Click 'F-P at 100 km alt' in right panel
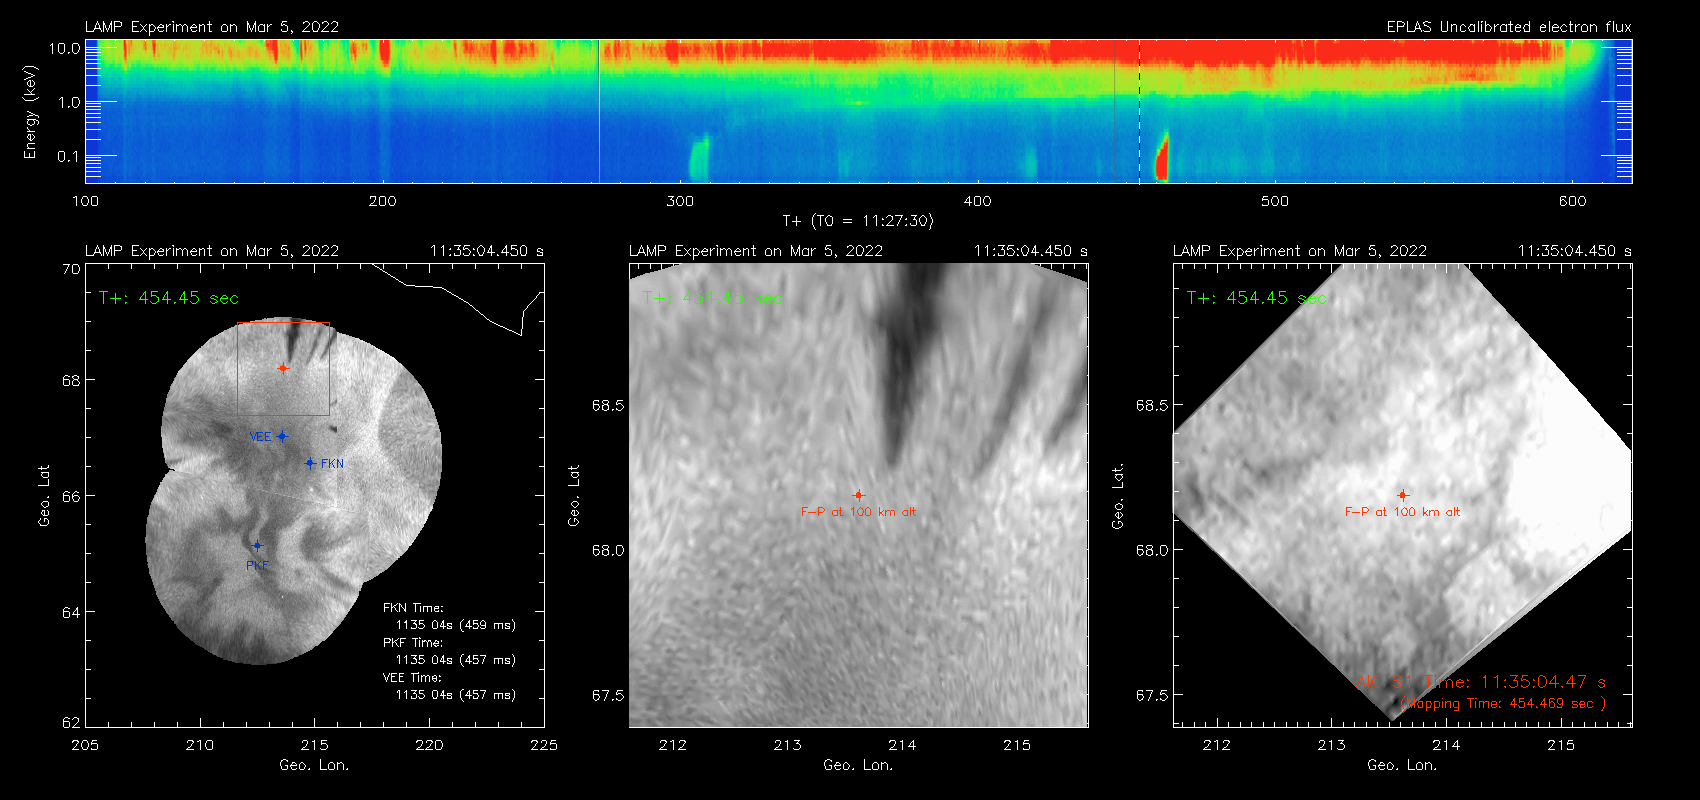The width and height of the screenshot is (1700, 800). click(x=1402, y=512)
